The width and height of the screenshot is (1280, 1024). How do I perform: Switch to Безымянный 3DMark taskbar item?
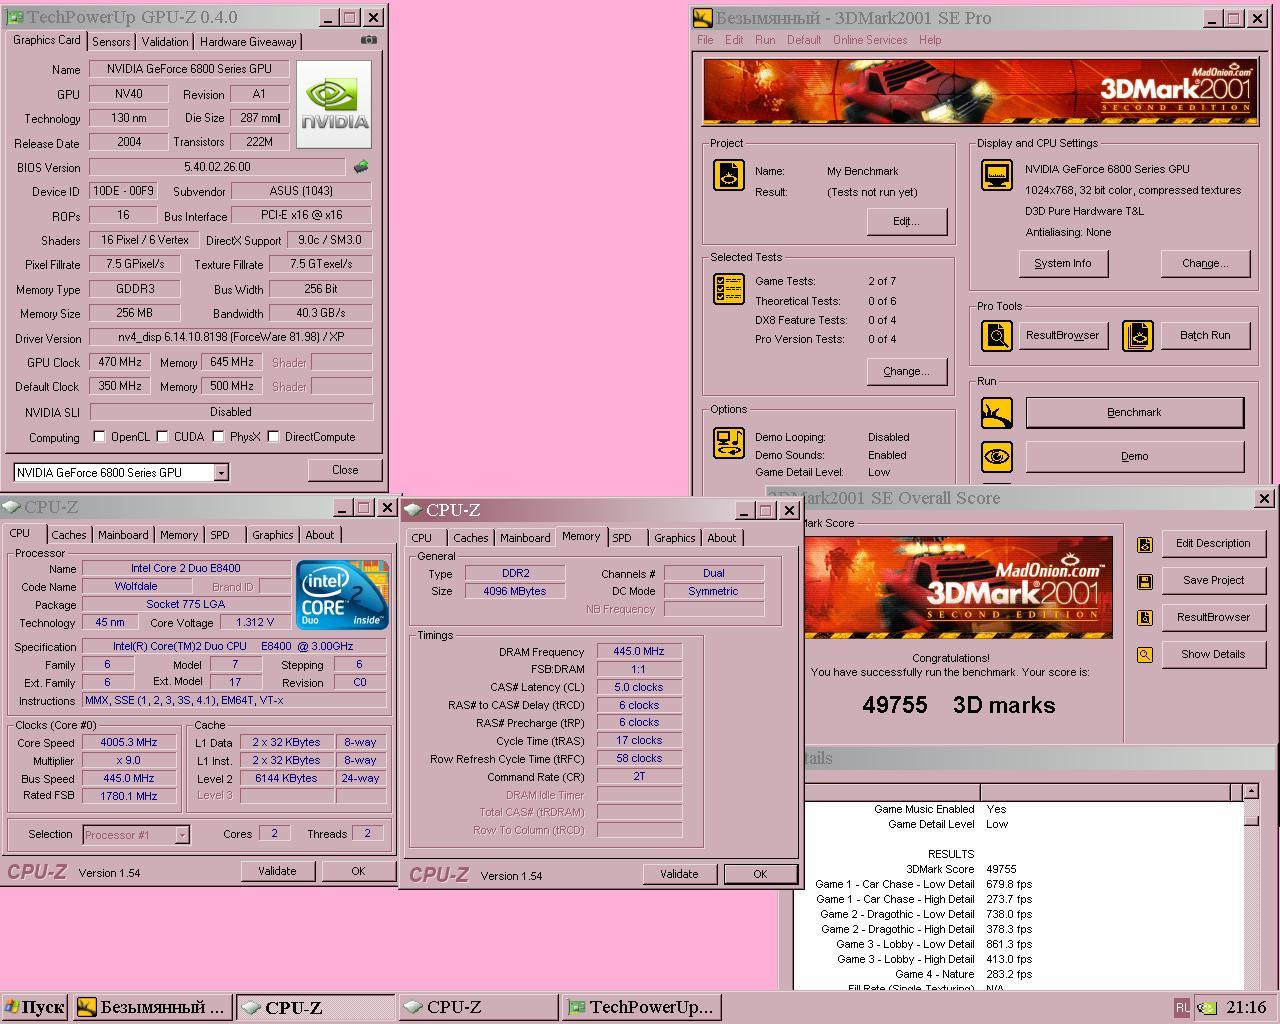[x=152, y=1007]
